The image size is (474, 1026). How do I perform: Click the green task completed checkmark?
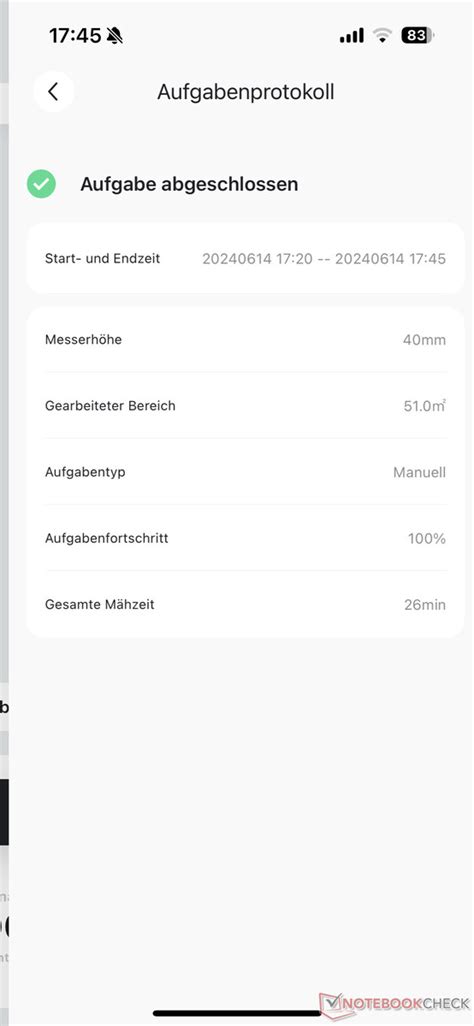point(41,185)
